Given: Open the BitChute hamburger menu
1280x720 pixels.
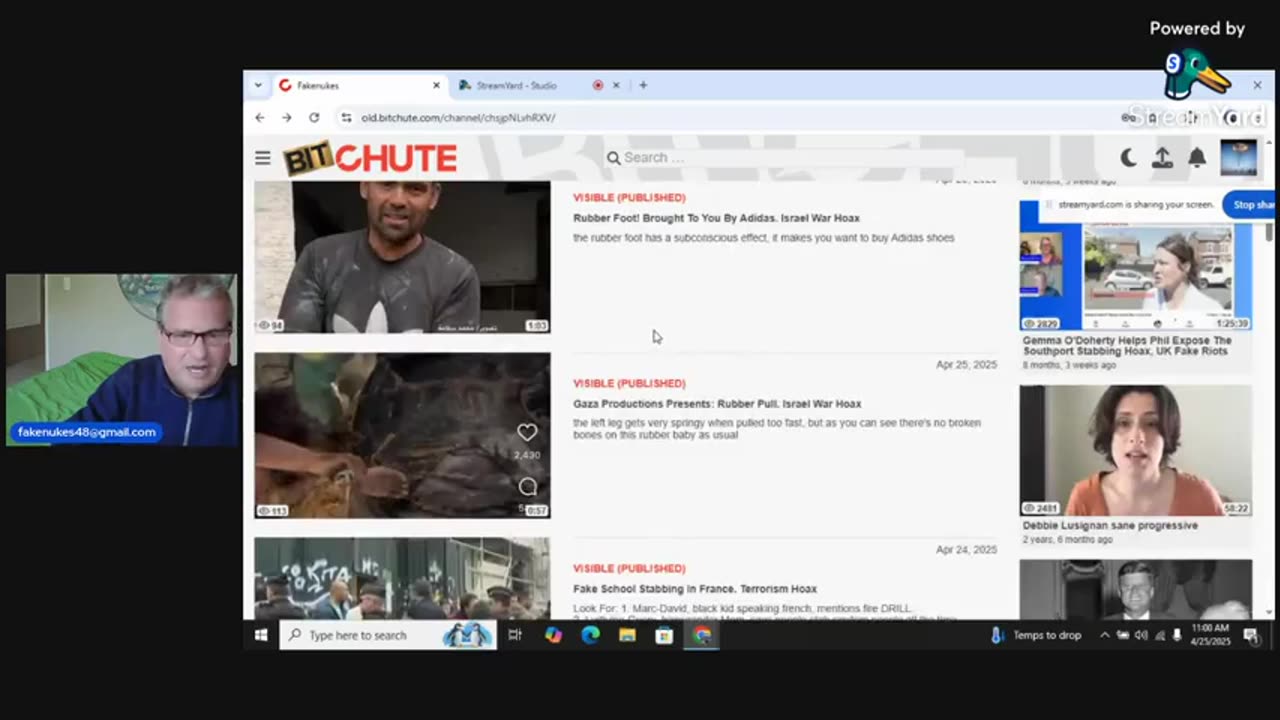Looking at the screenshot, I should [x=262, y=158].
